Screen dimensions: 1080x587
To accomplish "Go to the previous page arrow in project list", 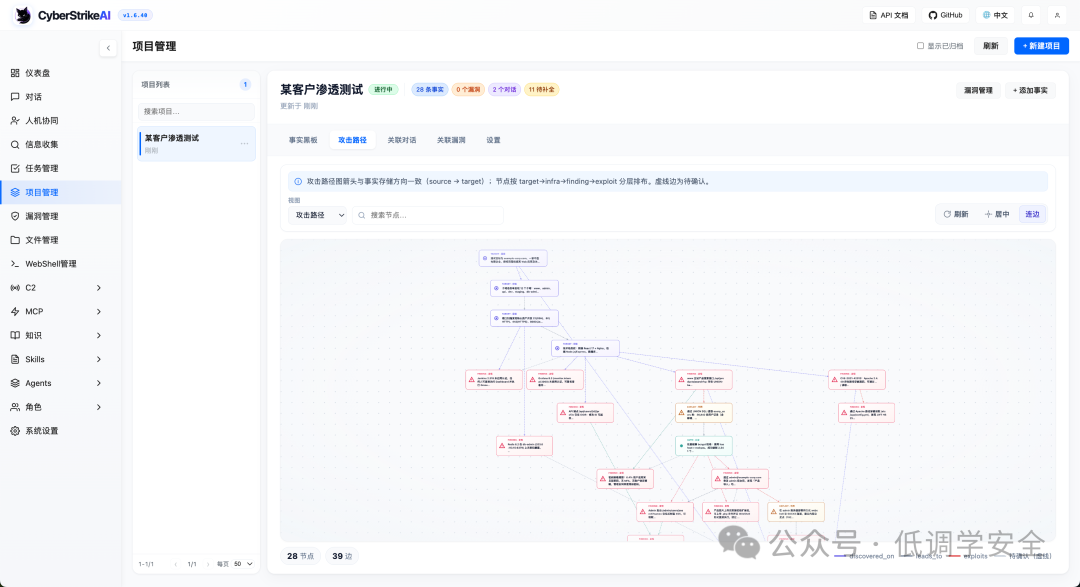I will click(x=176, y=564).
